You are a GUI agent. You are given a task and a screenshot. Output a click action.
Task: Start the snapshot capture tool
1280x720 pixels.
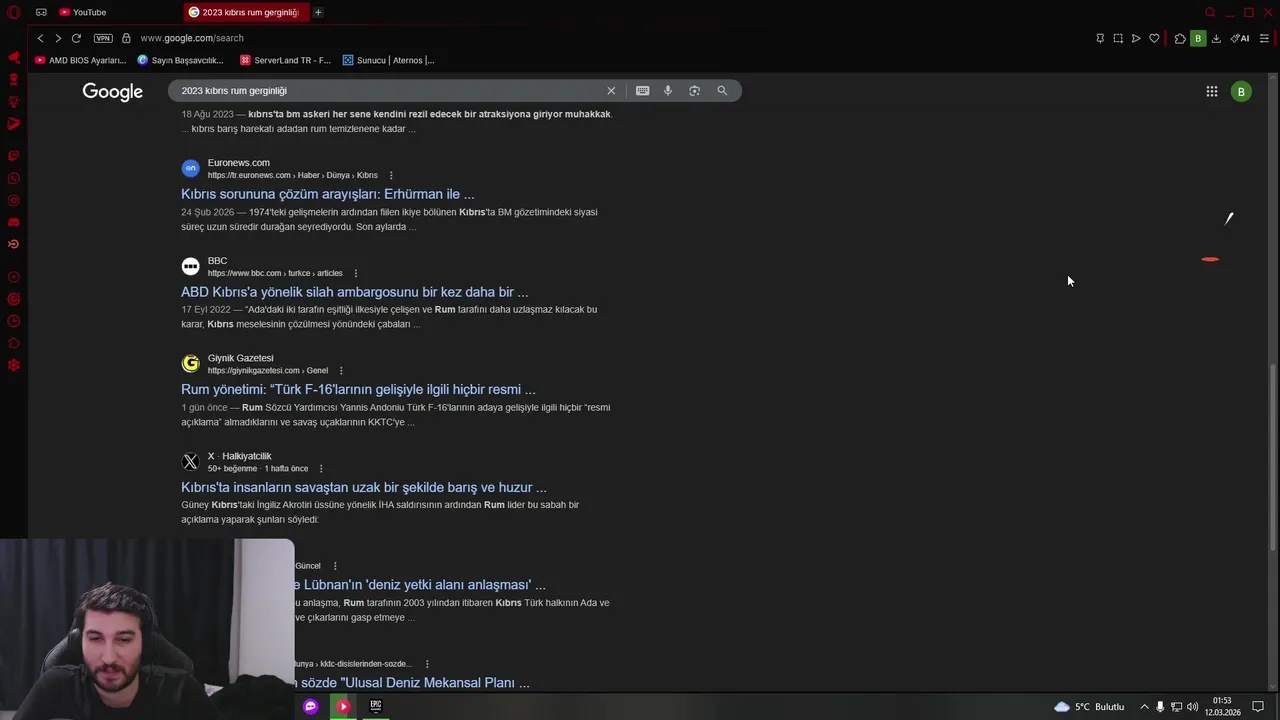tap(1118, 38)
